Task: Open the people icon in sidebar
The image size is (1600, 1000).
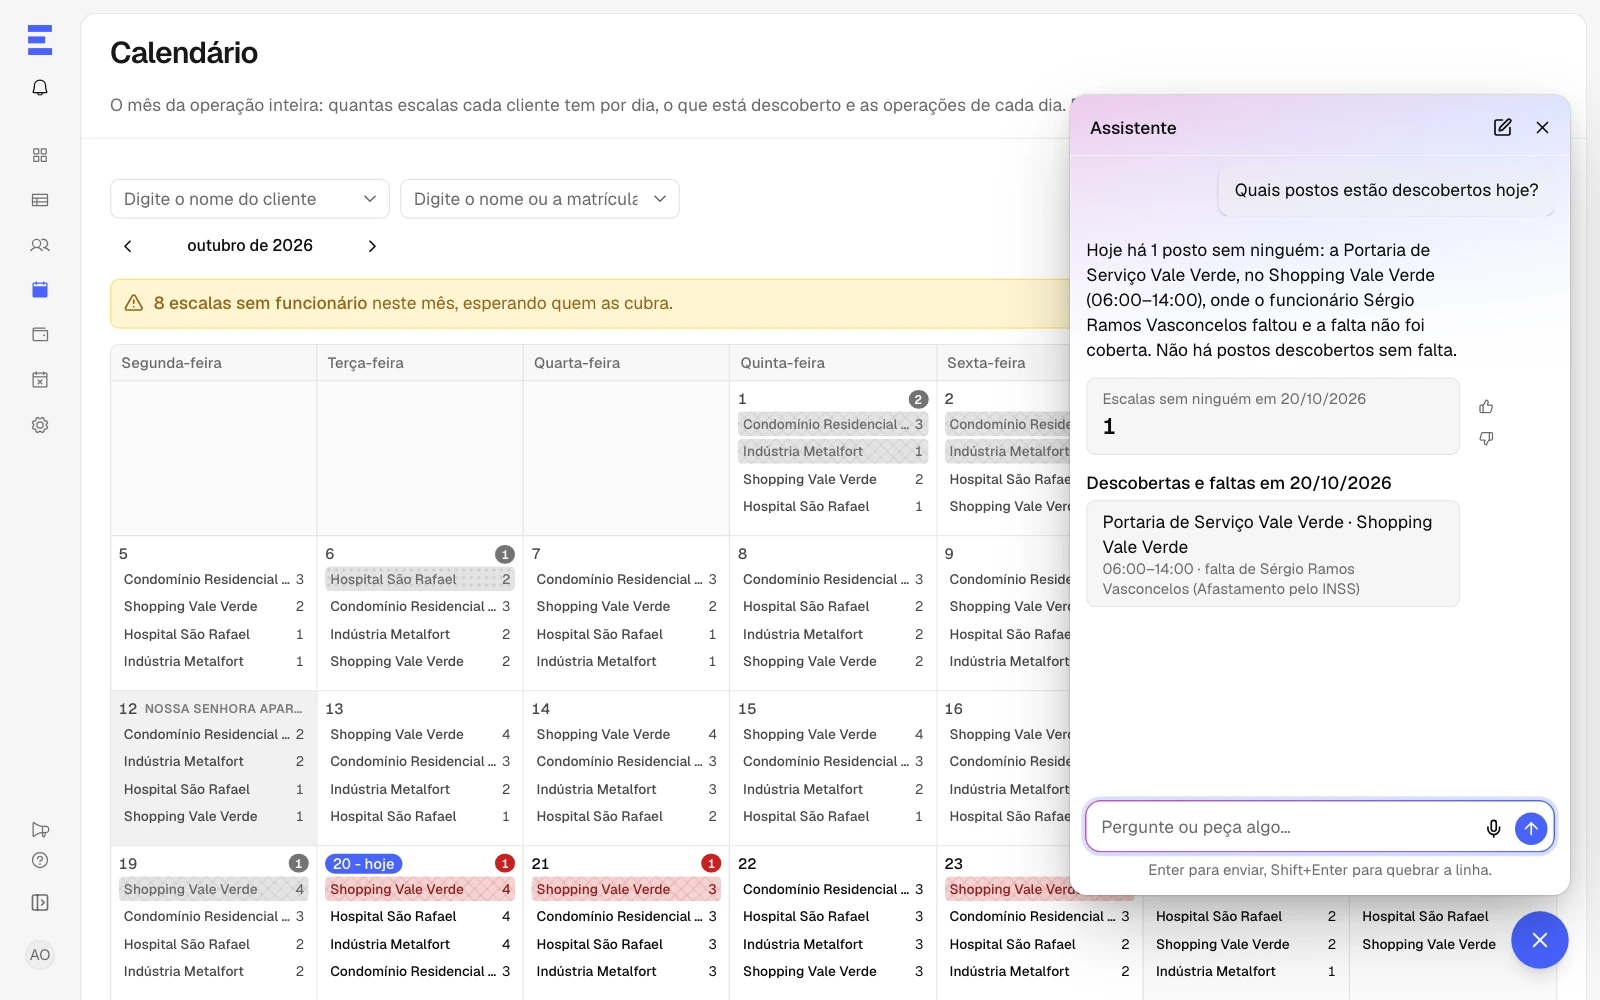Action: pyautogui.click(x=40, y=245)
